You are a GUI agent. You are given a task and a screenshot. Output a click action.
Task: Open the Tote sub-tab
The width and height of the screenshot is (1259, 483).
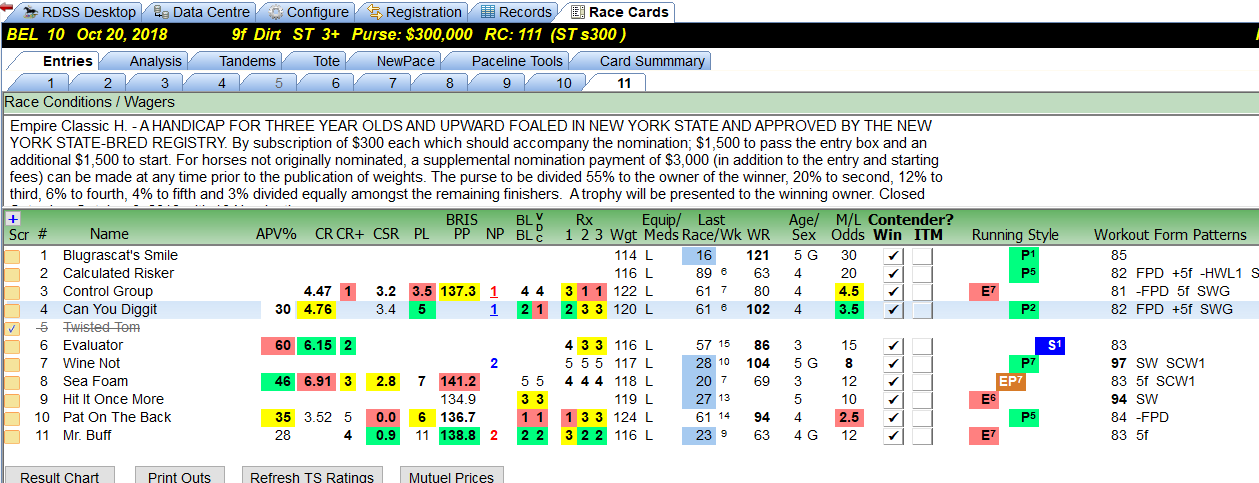(326, 61)
